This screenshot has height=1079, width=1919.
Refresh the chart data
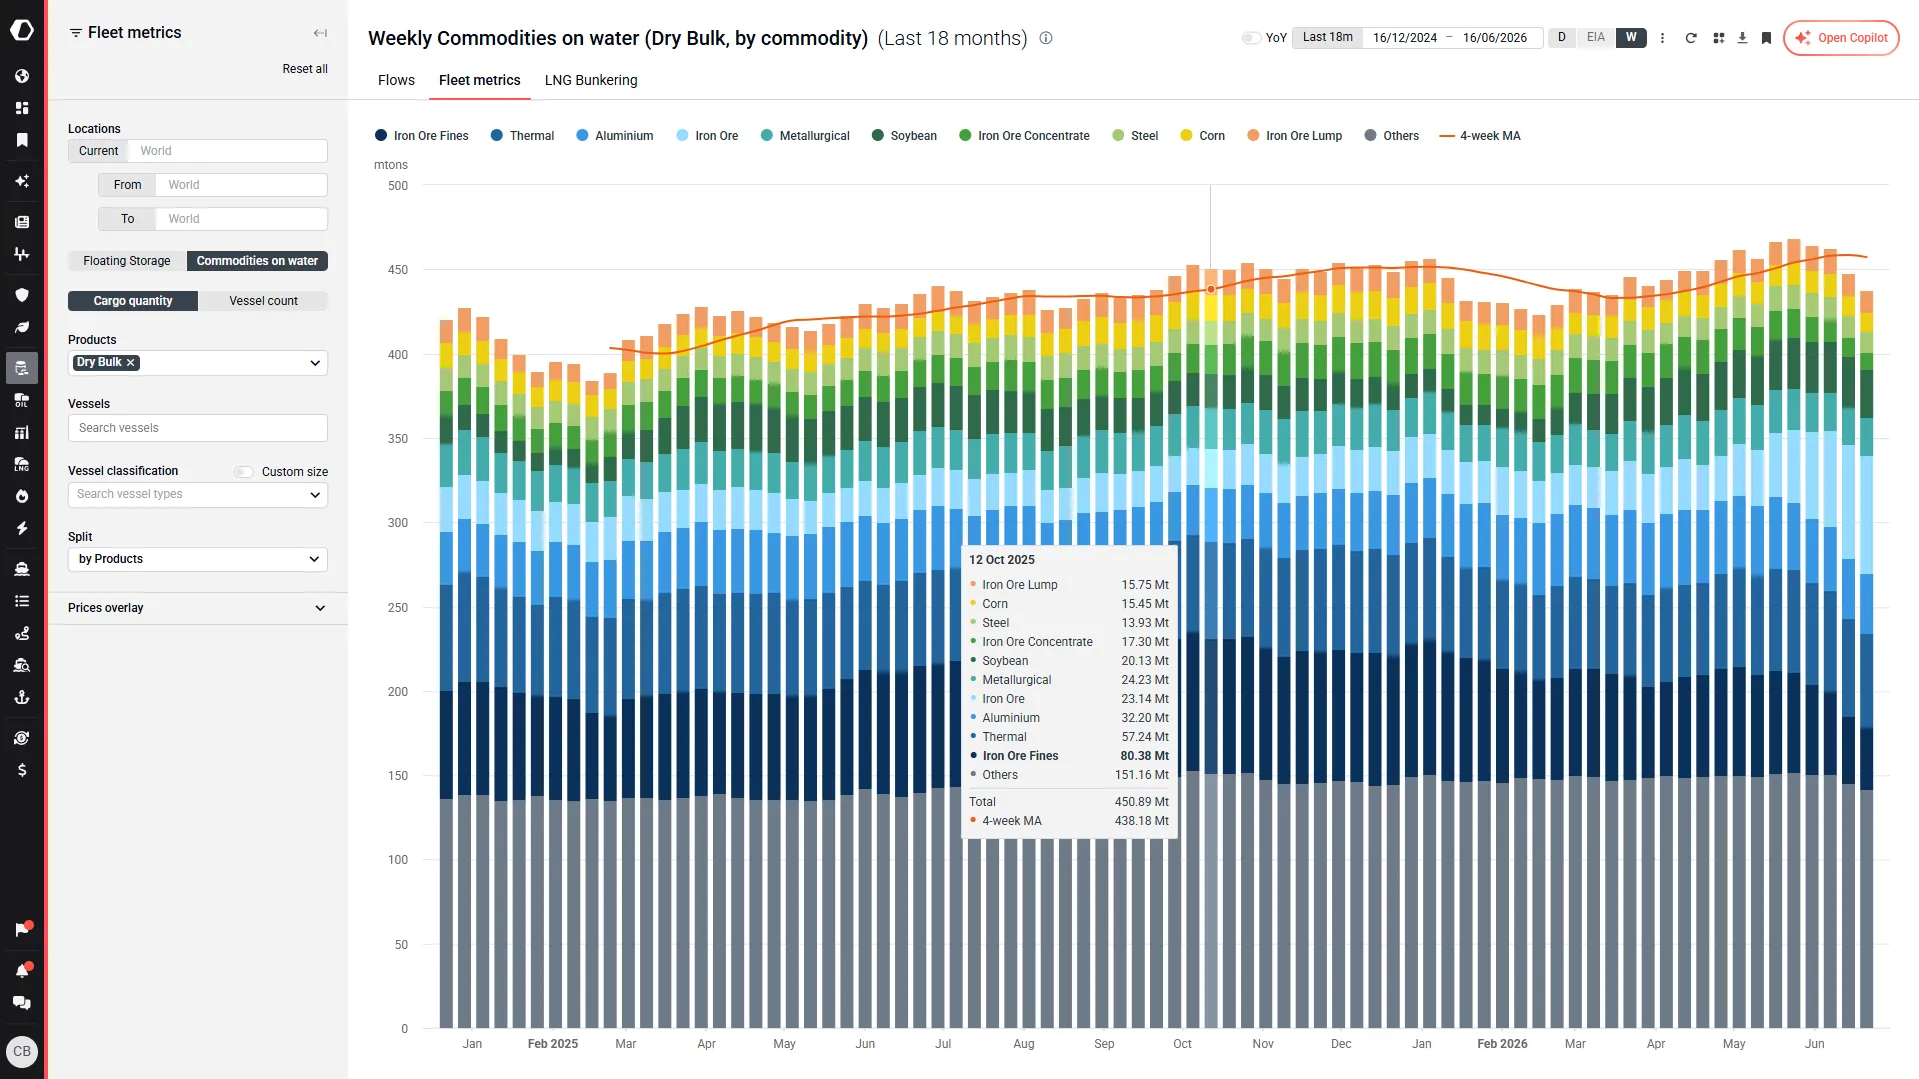coord(1691,38)
